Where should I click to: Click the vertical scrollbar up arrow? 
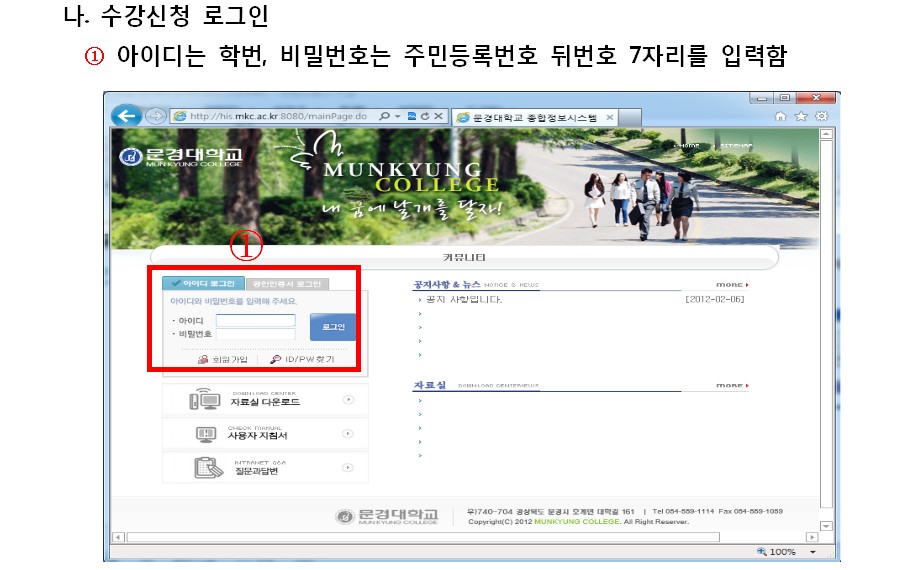(x=826, y=134)
